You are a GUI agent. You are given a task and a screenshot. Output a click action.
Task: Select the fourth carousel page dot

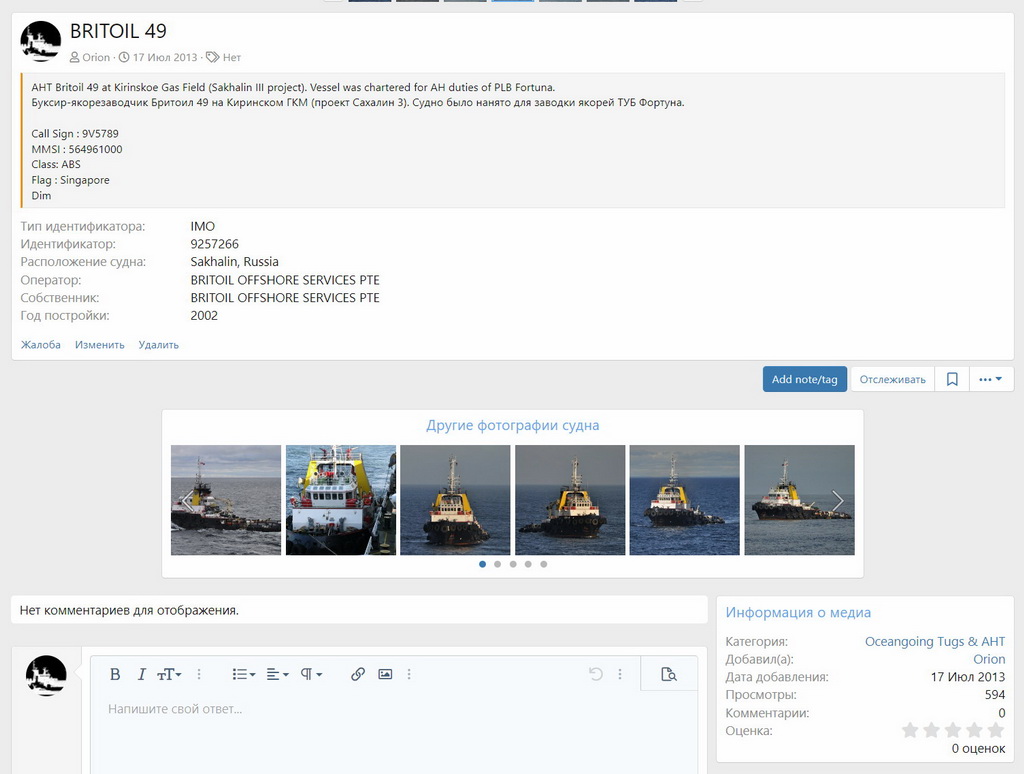click(528, 564)
